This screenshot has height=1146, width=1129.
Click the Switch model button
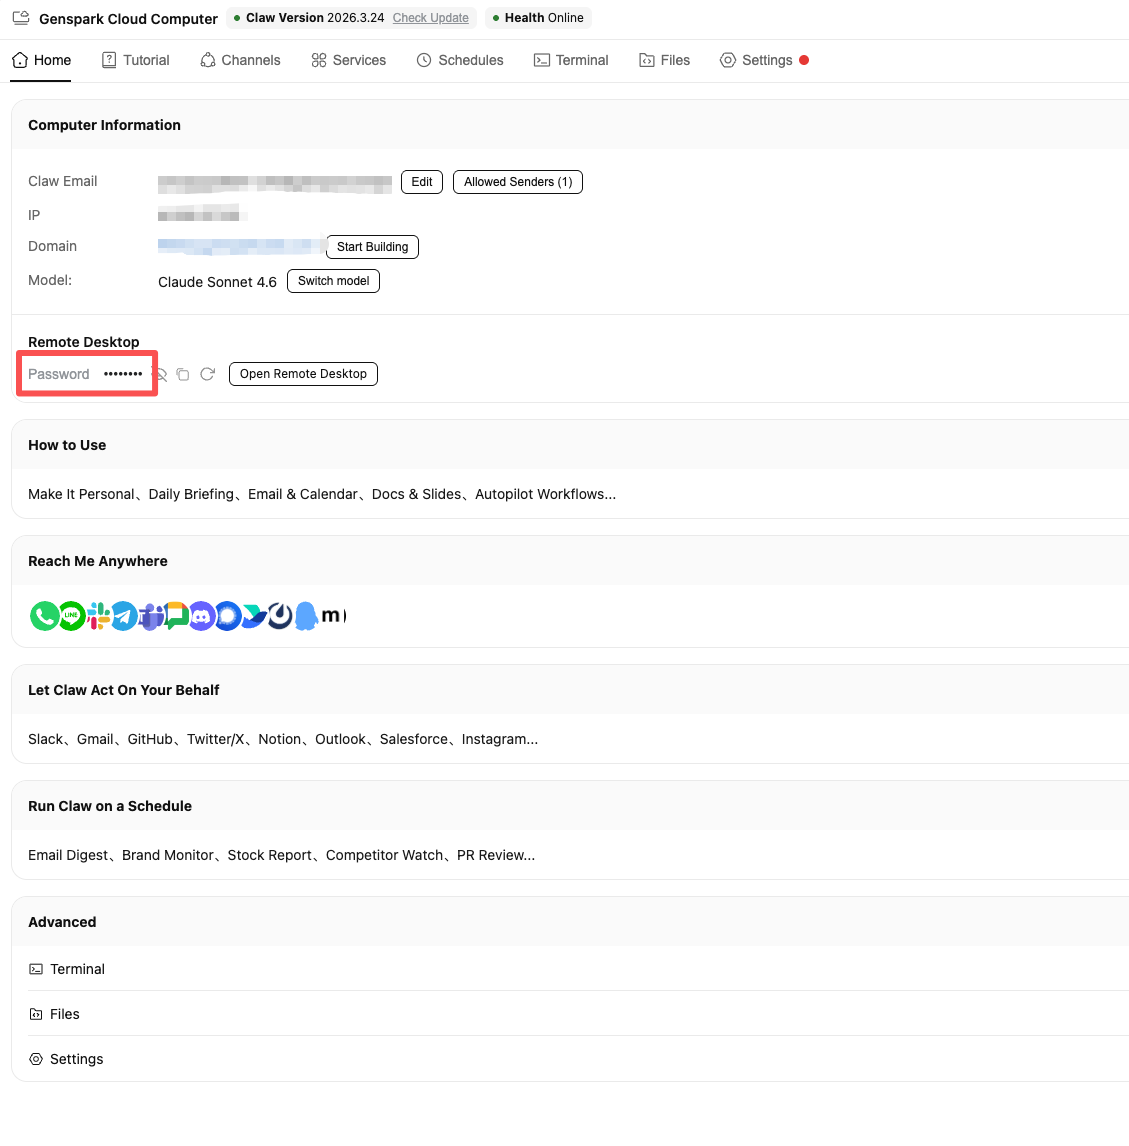[x=333, y=281]
